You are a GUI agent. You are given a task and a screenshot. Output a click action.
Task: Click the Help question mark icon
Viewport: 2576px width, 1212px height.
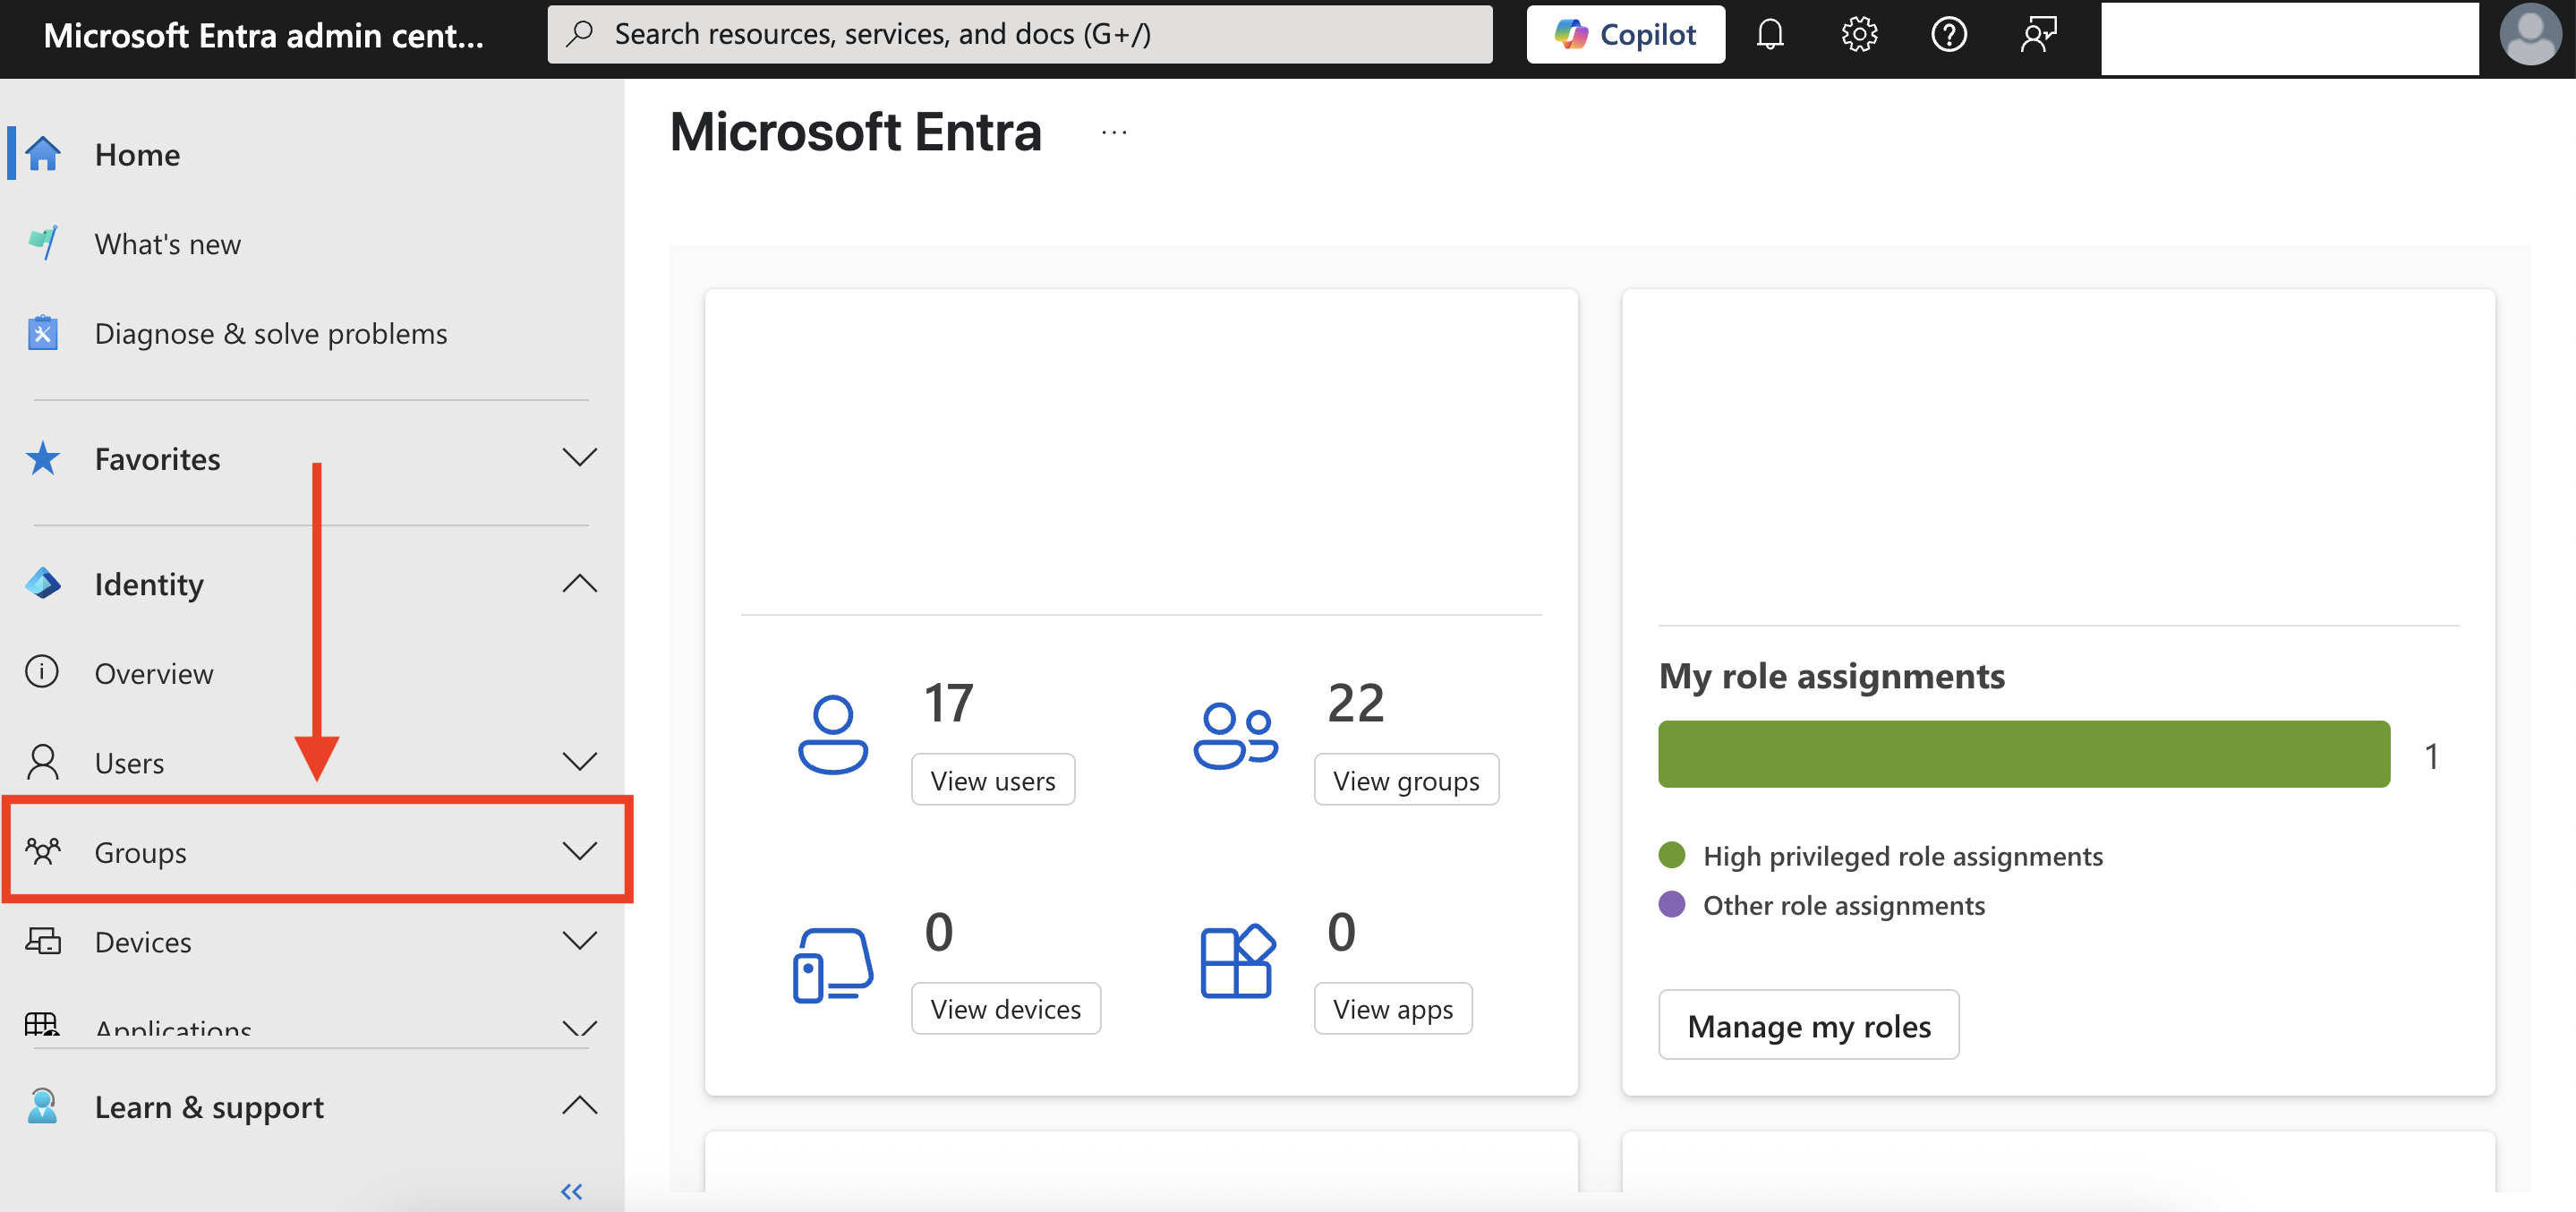click(x=1948, y=35)
